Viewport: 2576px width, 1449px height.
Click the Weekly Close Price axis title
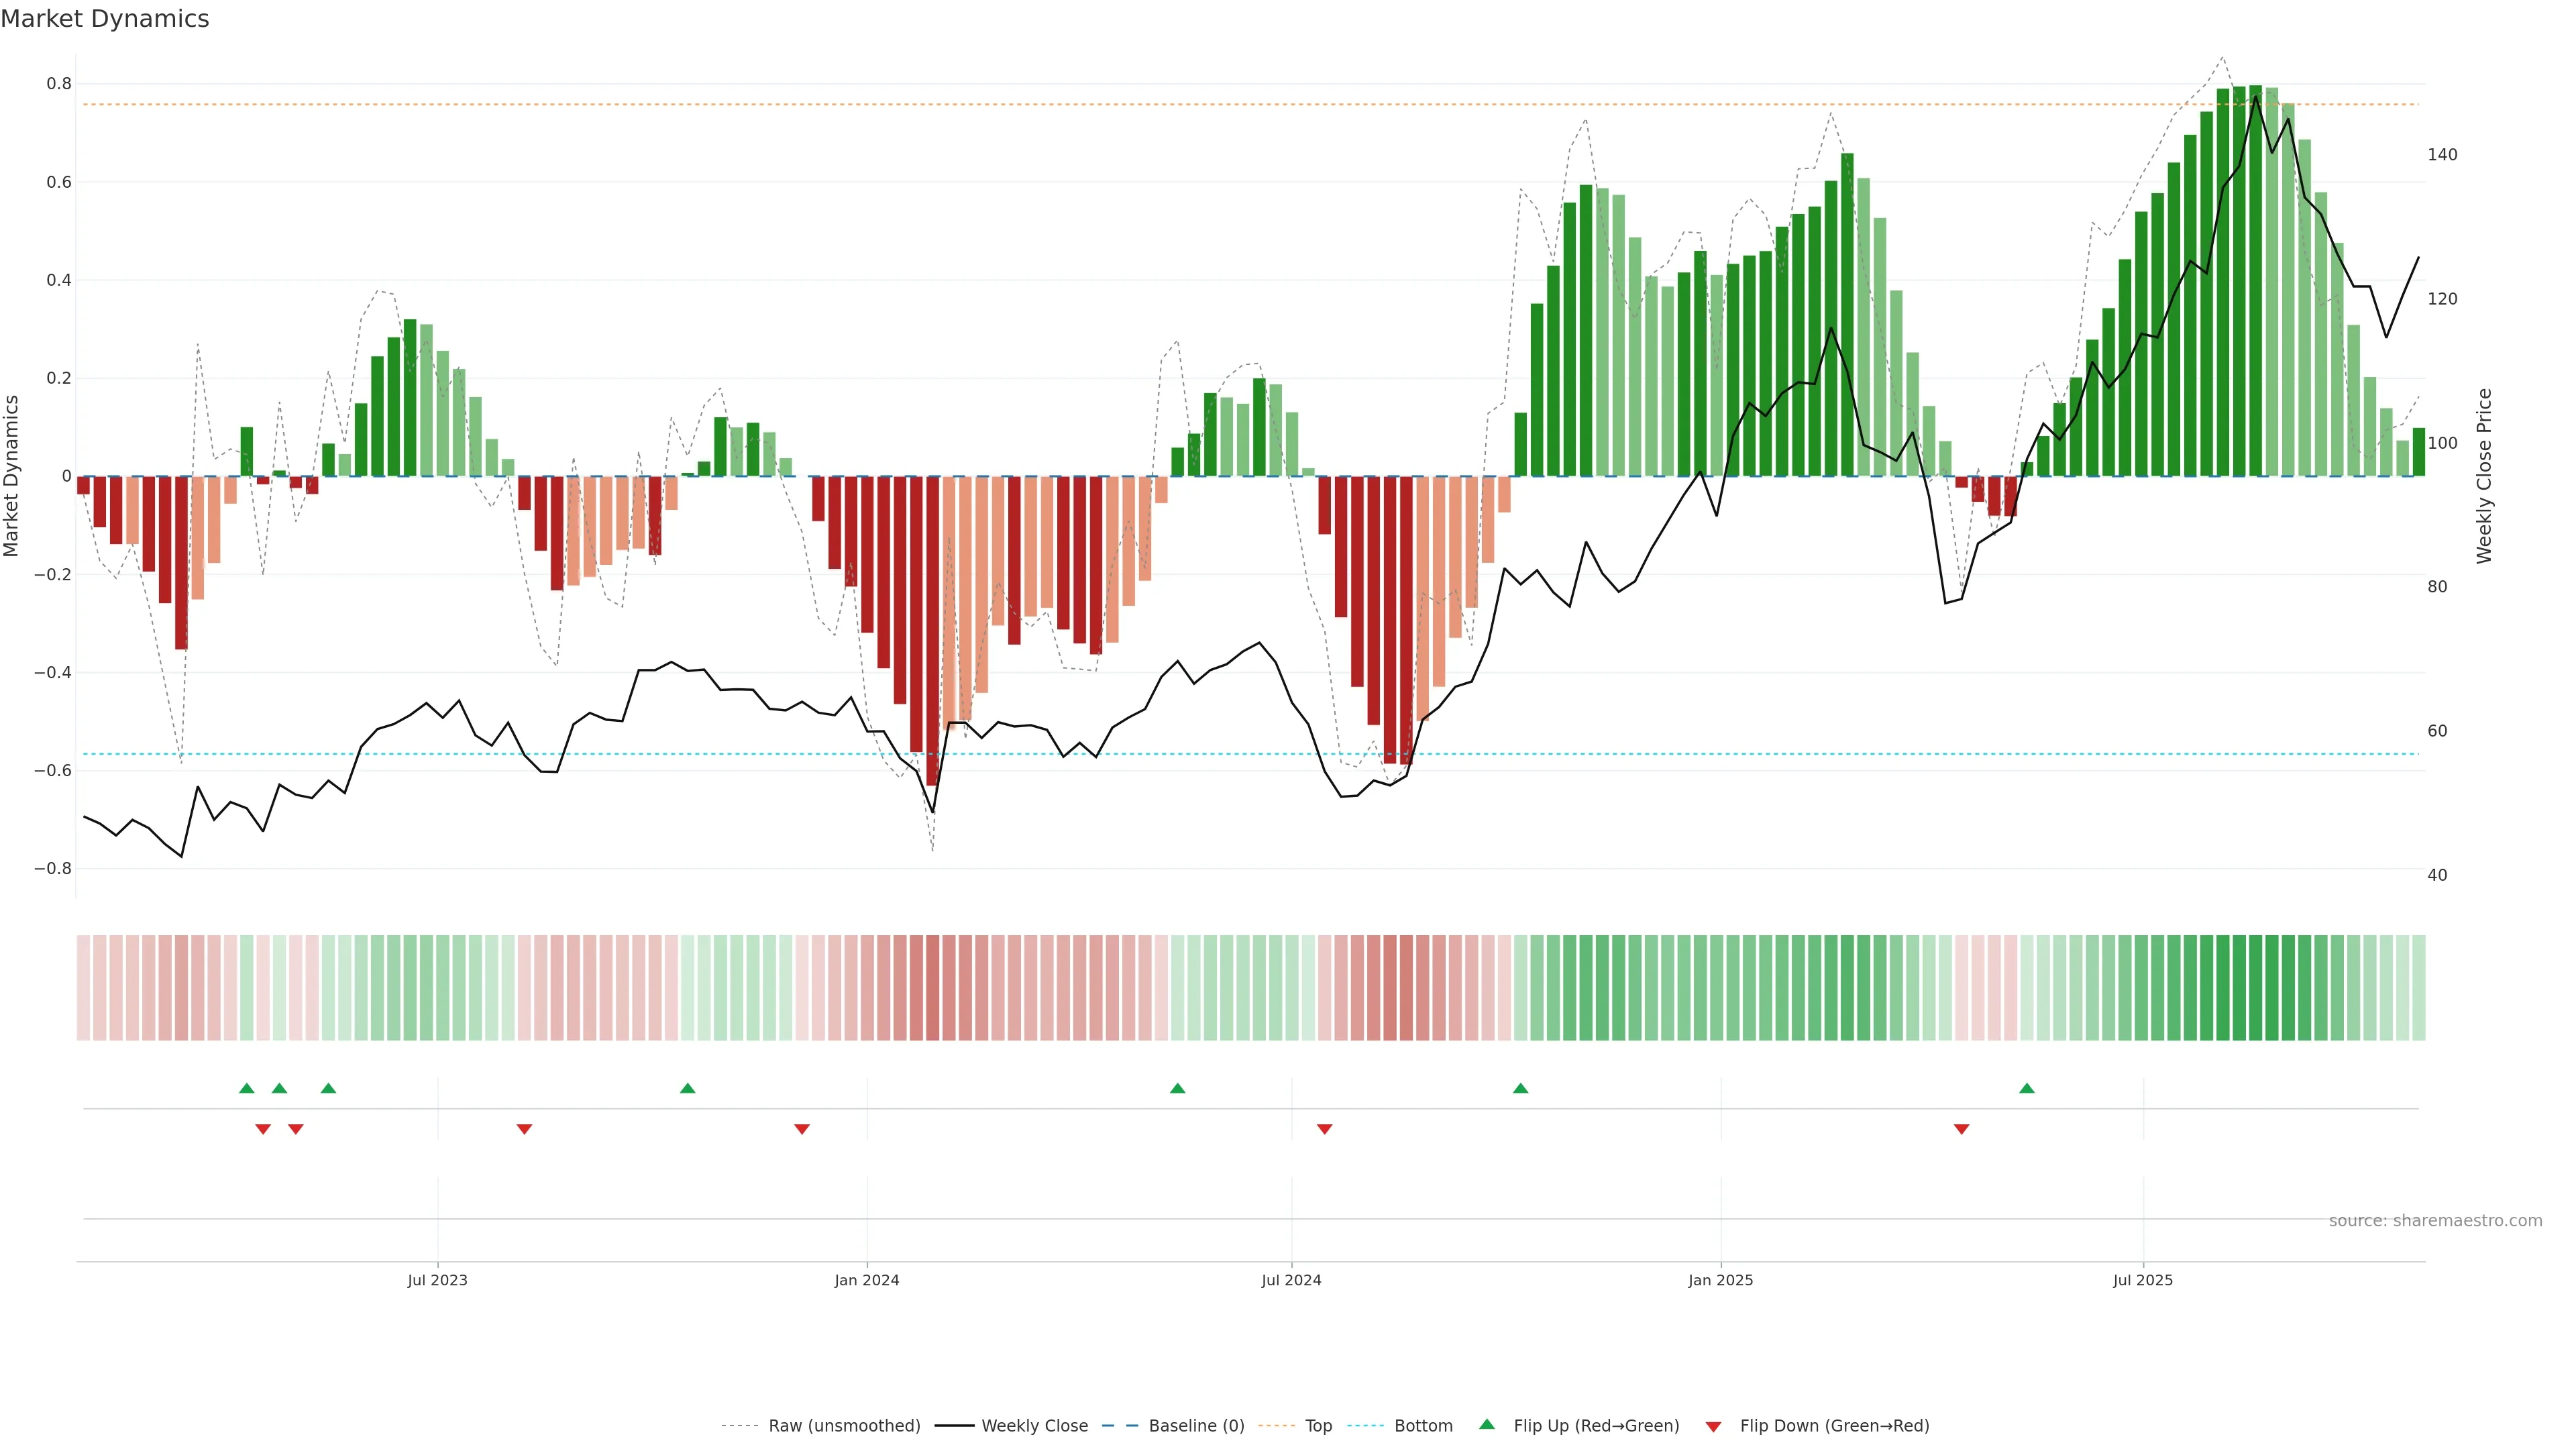pyautogui.click(x=2484, y=476)
